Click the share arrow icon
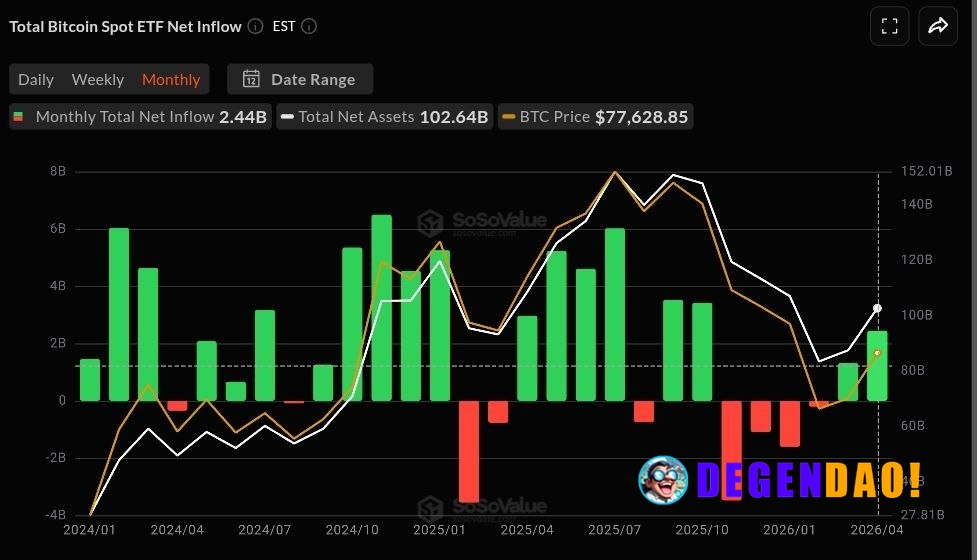977x560 pixels. click(938, 26)
